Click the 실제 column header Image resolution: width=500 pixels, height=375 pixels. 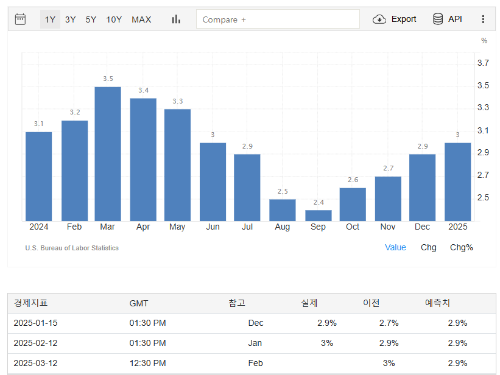309,303
